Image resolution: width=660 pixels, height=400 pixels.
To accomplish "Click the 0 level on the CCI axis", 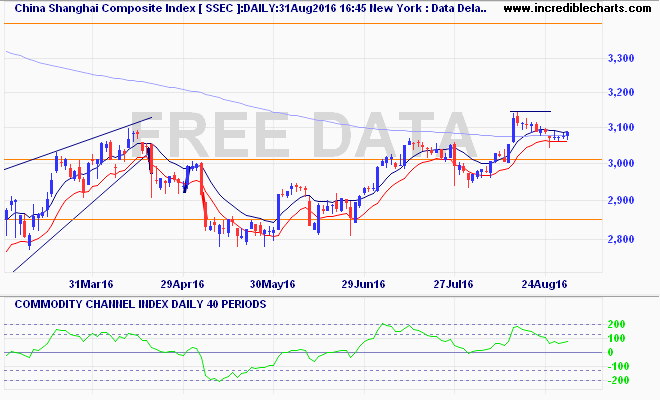I will pos(610,352).
